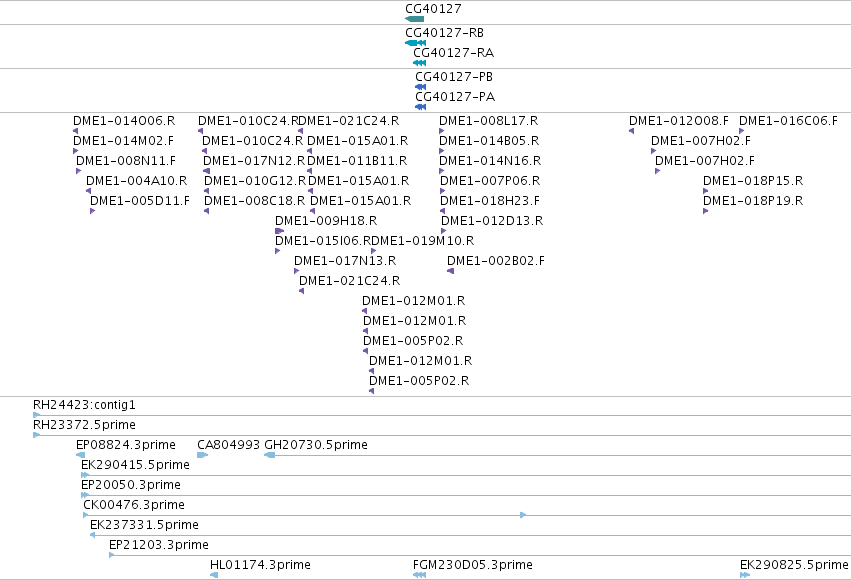Click the EP08824.3prime EST arrow glyph
Viewport: 851px width, 580px height.
(80, 455)
